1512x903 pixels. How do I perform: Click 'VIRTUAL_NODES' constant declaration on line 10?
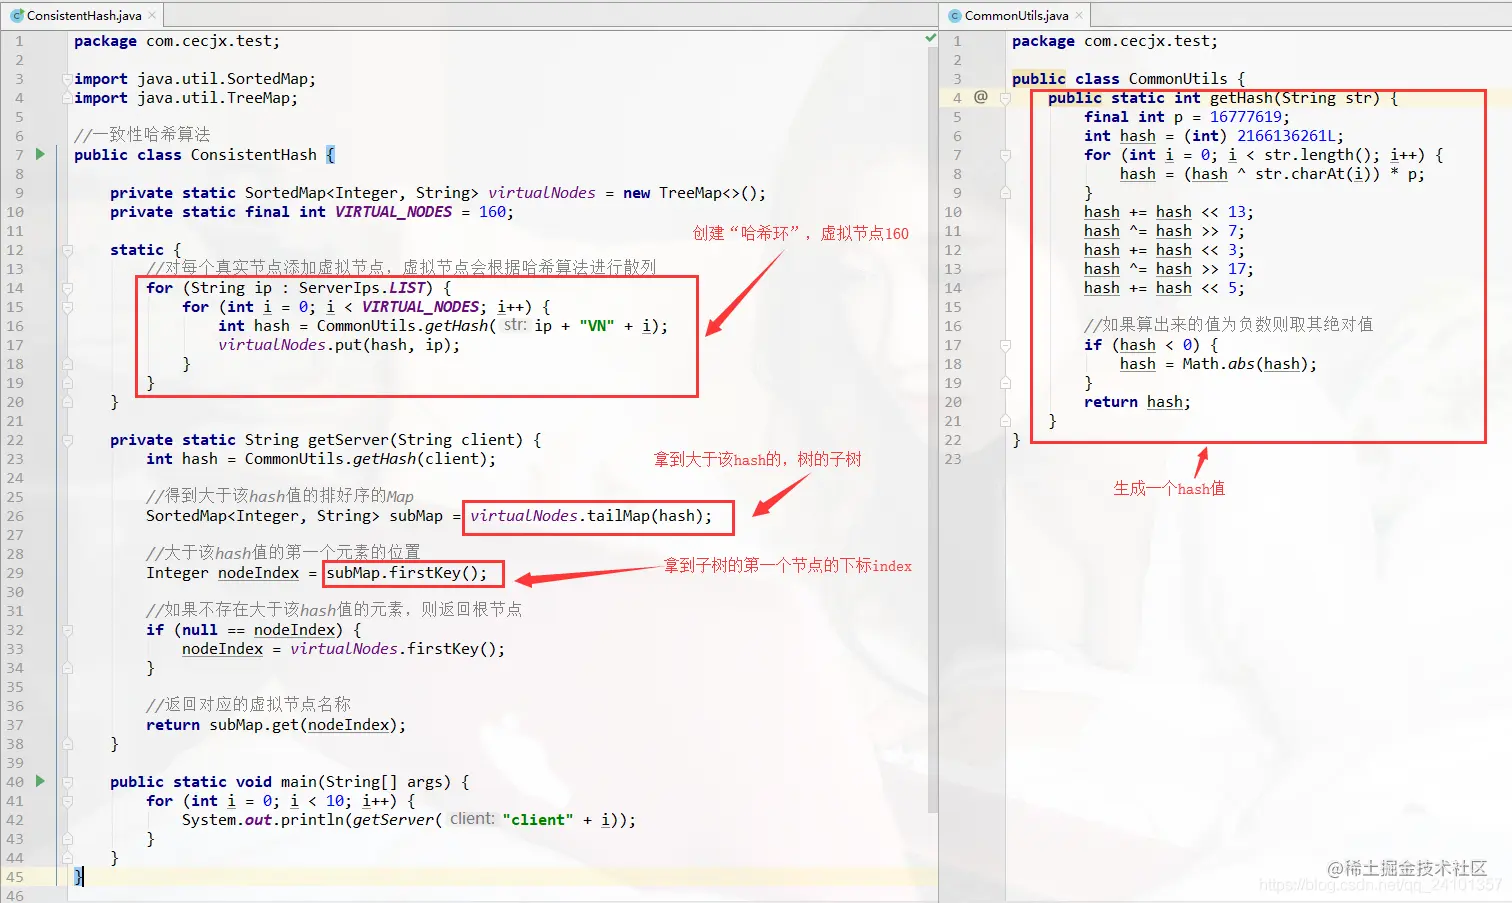click(x=393, y=212)
